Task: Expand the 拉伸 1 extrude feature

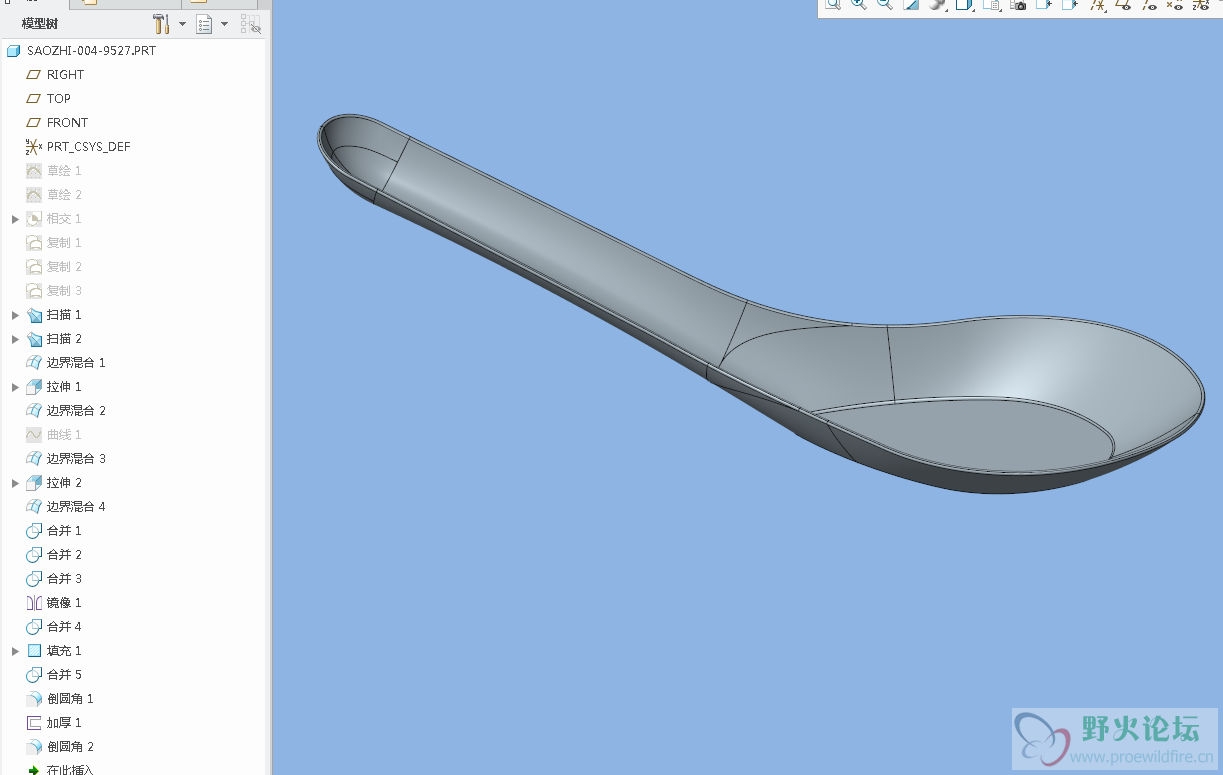Action: (15, 386)
